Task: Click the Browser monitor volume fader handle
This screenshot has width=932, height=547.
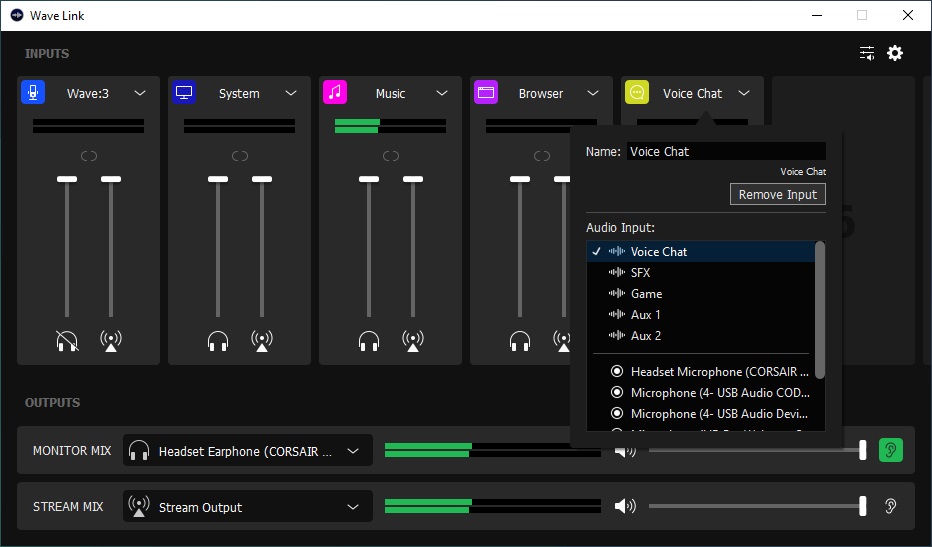Action: coord(520,179)
